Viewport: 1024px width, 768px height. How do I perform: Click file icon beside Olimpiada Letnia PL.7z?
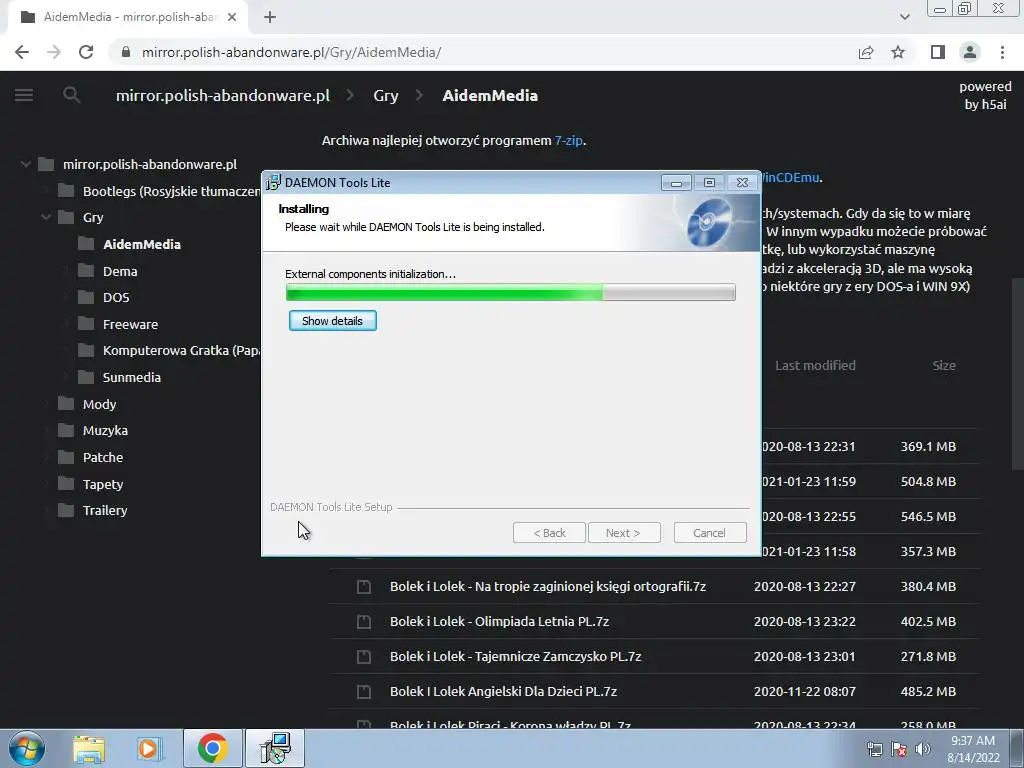click(x=364, y=621)
